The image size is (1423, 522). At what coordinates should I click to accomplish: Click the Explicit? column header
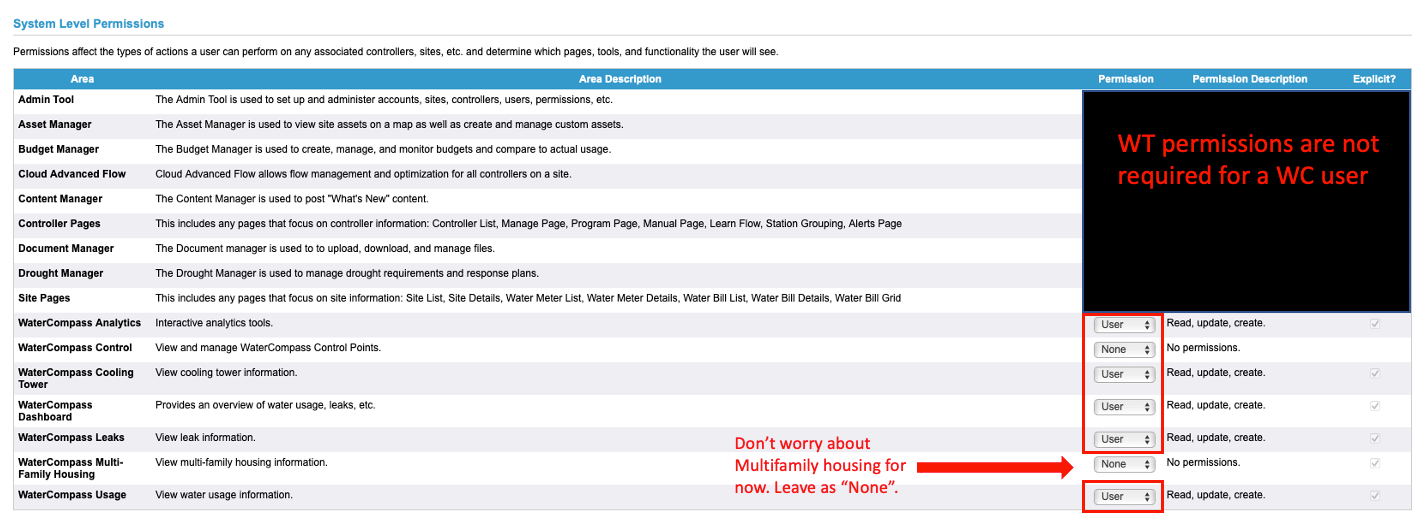click(1374, 79)
